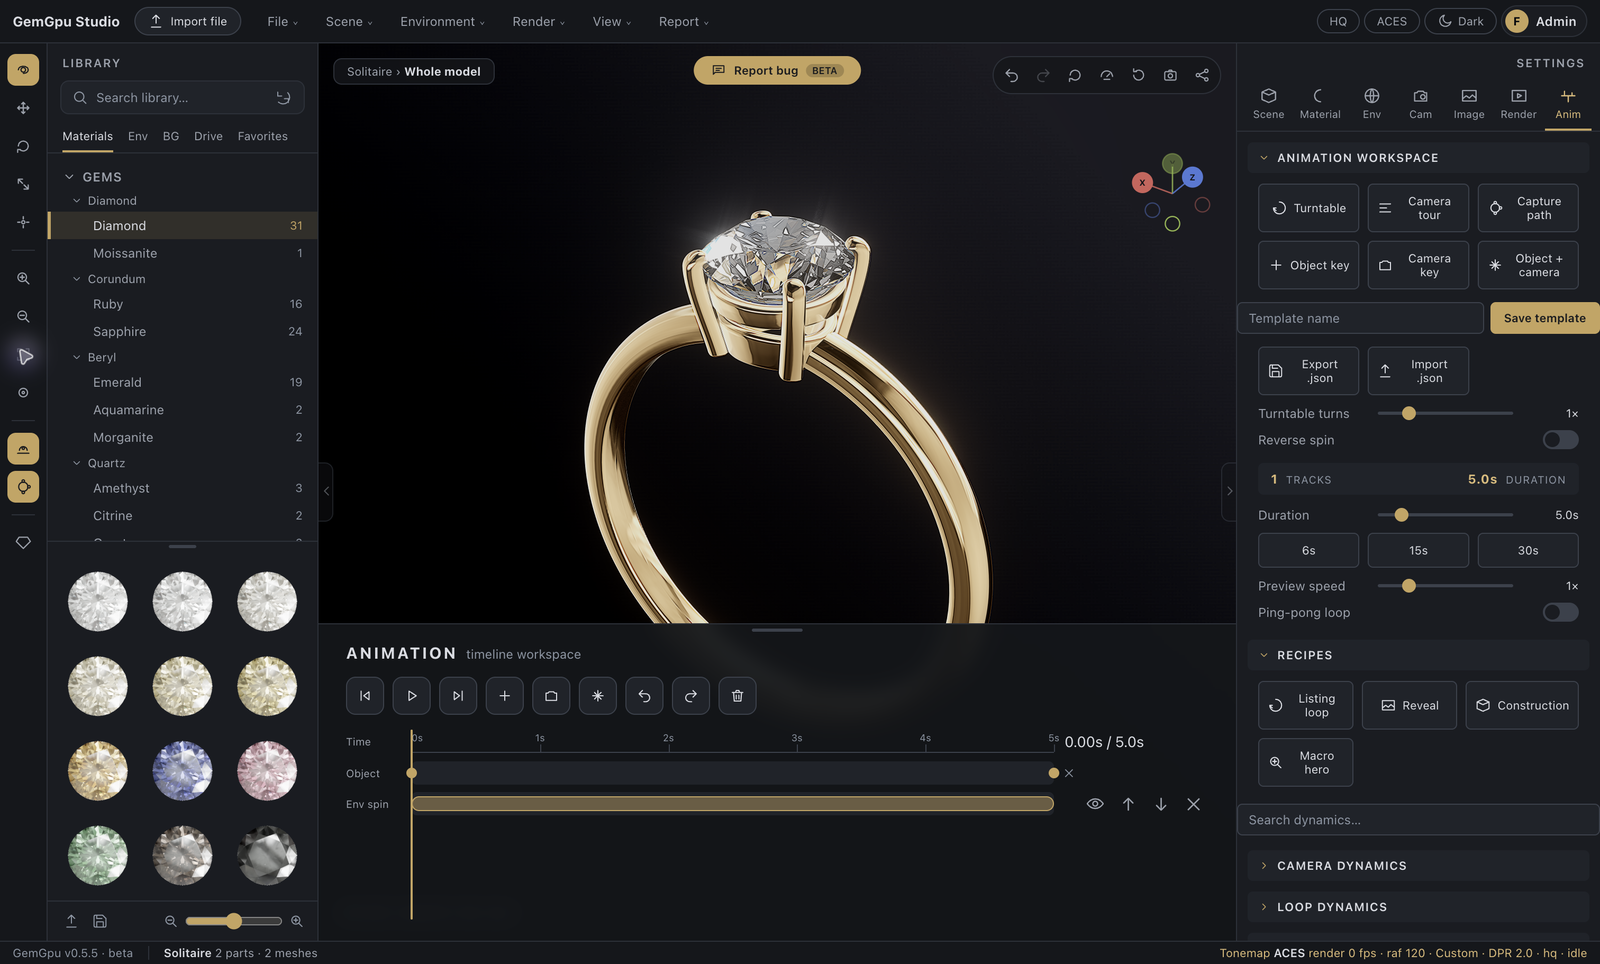The width and height of the screenshot is (1600, 964).
Task: Toggle ACES tonemapping pill
Action: coord(1392,21)
